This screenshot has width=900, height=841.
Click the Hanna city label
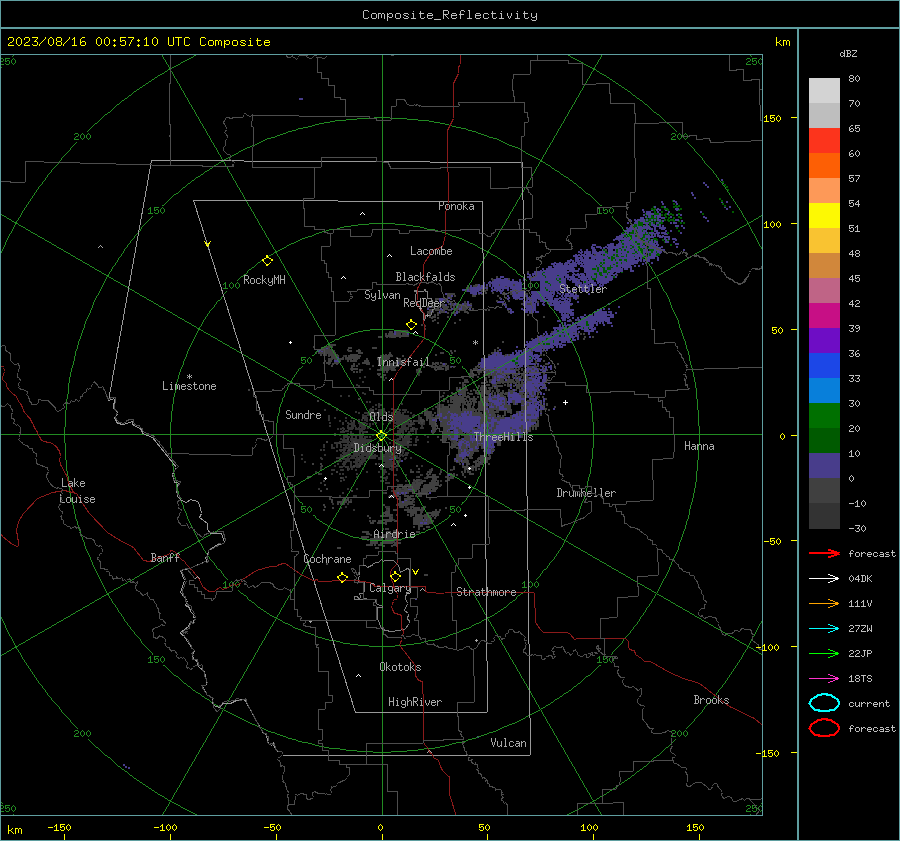click(699, 446)
